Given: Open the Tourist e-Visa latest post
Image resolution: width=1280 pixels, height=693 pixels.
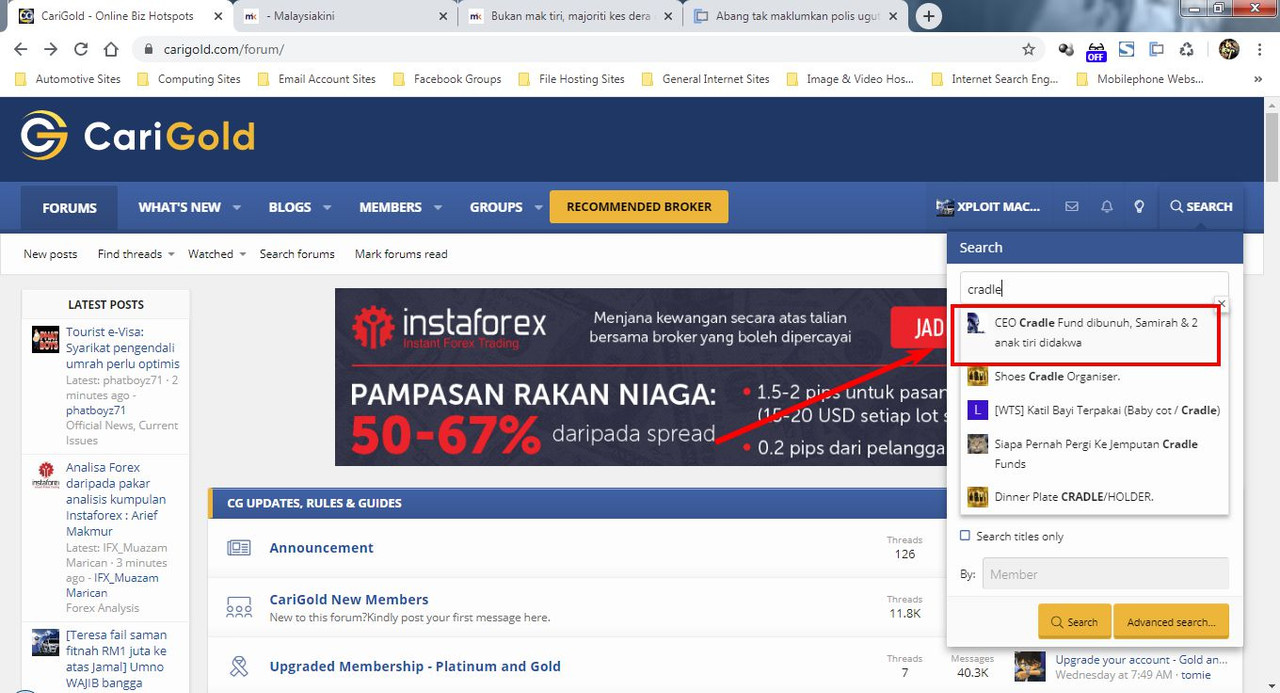Looking at the screenshot, I should click(122, 348).
